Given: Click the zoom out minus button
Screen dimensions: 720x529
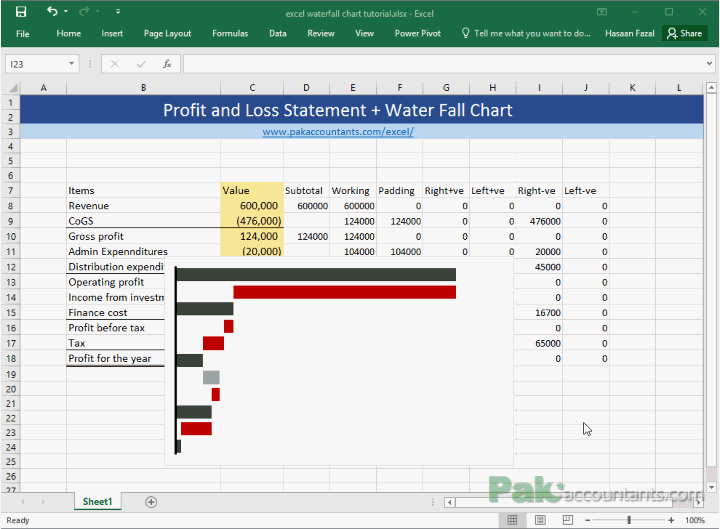Looking at the screenshot, I should [587, 520].
